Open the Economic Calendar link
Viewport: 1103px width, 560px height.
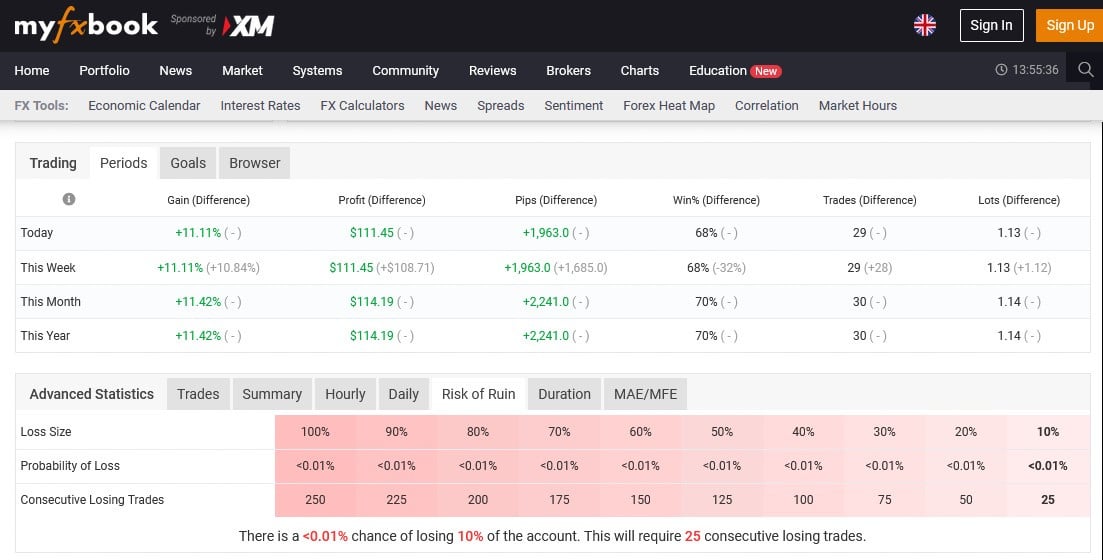point(144,105)
